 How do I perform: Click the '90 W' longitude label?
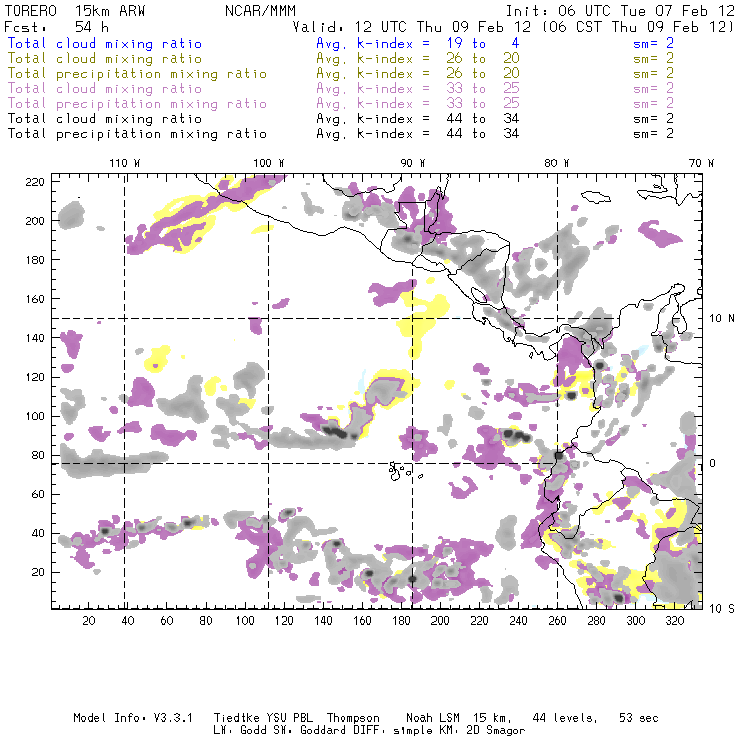(413, 163)
